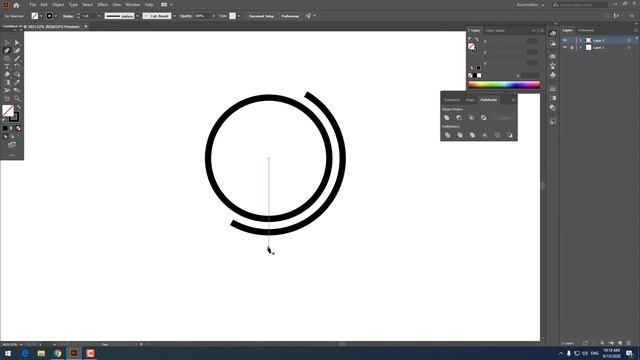This screenshot has width=640, height=360.
Task: Click Merge in Pathfinders row
Action: point(472,135)
